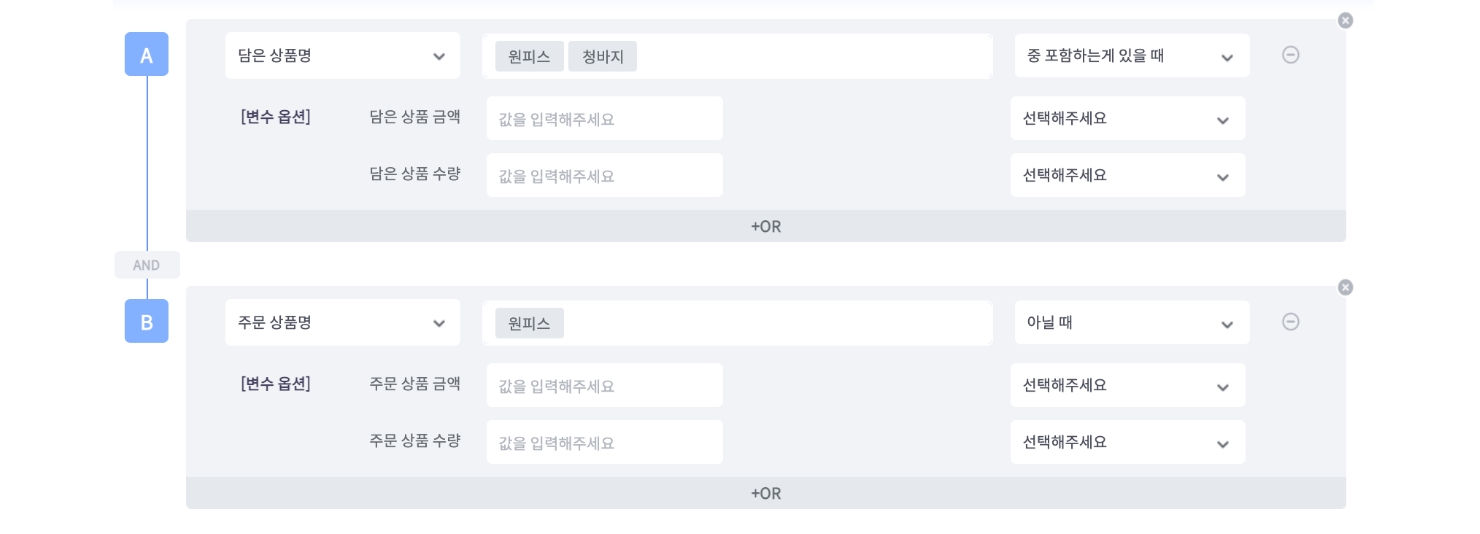Remove the 주문 상품명 condition row
Screen dimensions: 1480x534
click(x=1290, y=322)
